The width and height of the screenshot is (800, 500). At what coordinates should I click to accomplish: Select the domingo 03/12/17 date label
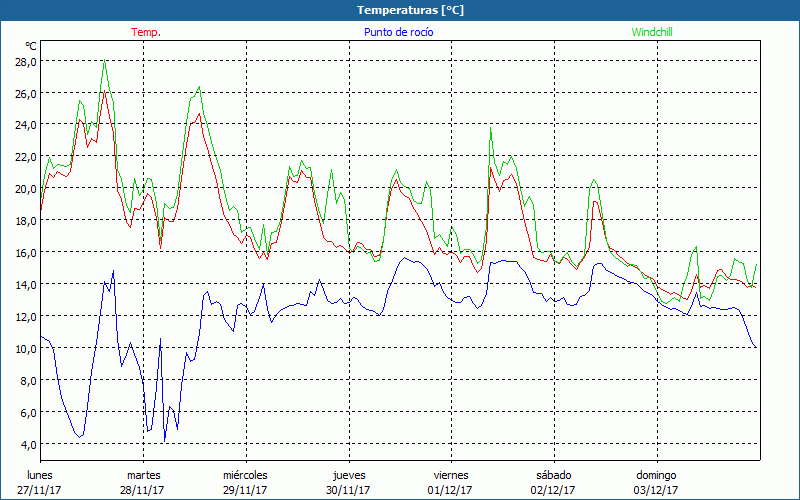click(x=657, y=482)
